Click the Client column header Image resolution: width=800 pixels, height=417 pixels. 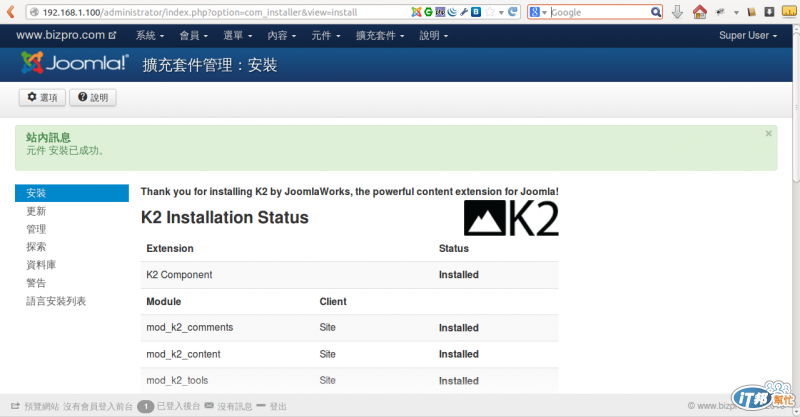point(333,301)
